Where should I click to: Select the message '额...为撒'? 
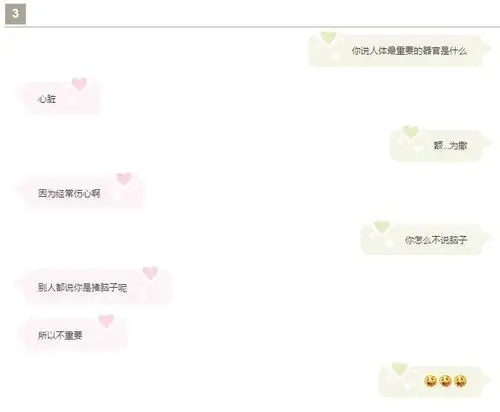coord(450,146)
